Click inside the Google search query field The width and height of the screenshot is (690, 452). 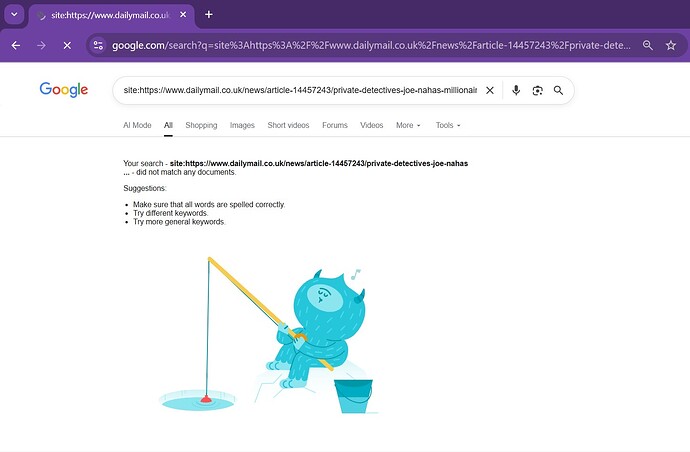[x=300, y=90]
